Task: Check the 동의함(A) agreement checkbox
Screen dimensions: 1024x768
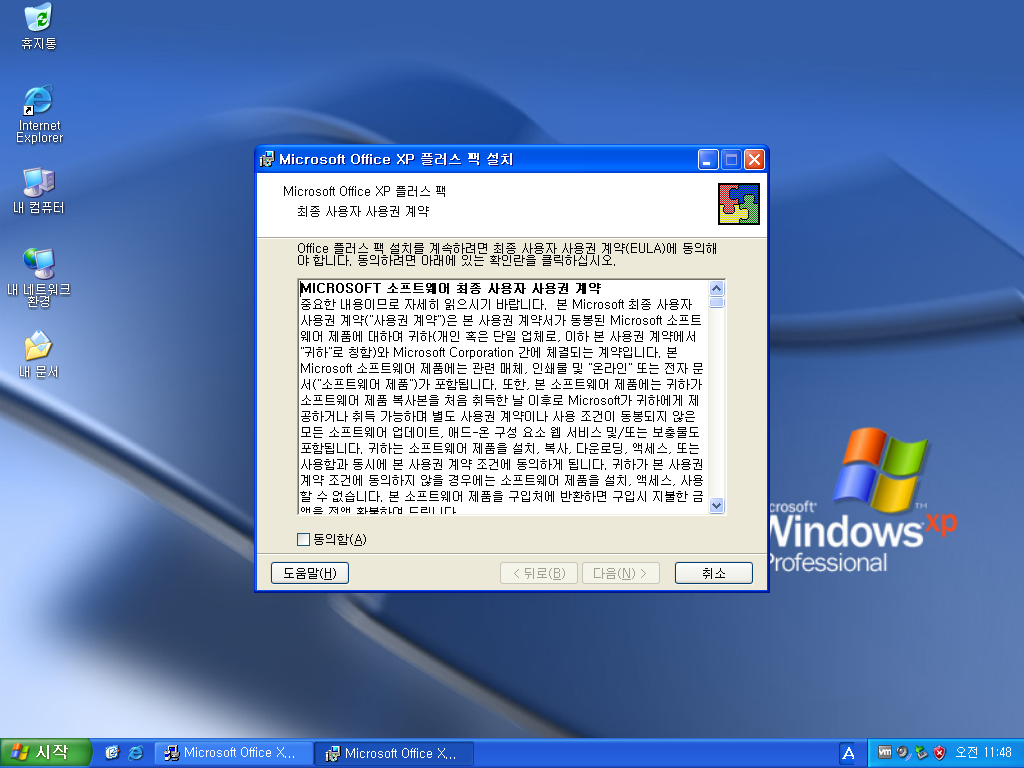Action: tap(303, 539)
